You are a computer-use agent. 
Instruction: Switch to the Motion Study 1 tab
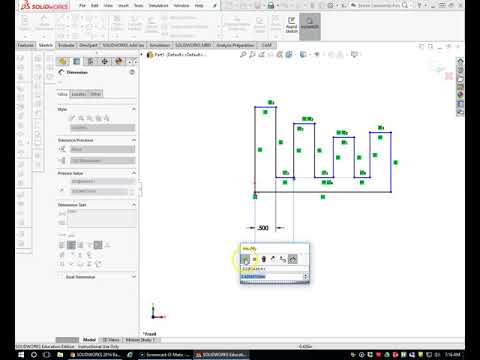click(140, 340)
